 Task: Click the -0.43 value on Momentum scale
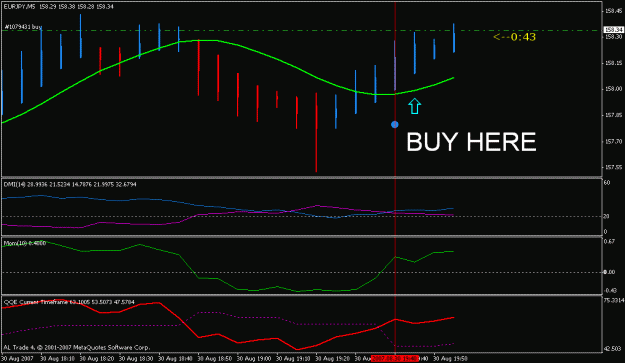tap(610, 290)
